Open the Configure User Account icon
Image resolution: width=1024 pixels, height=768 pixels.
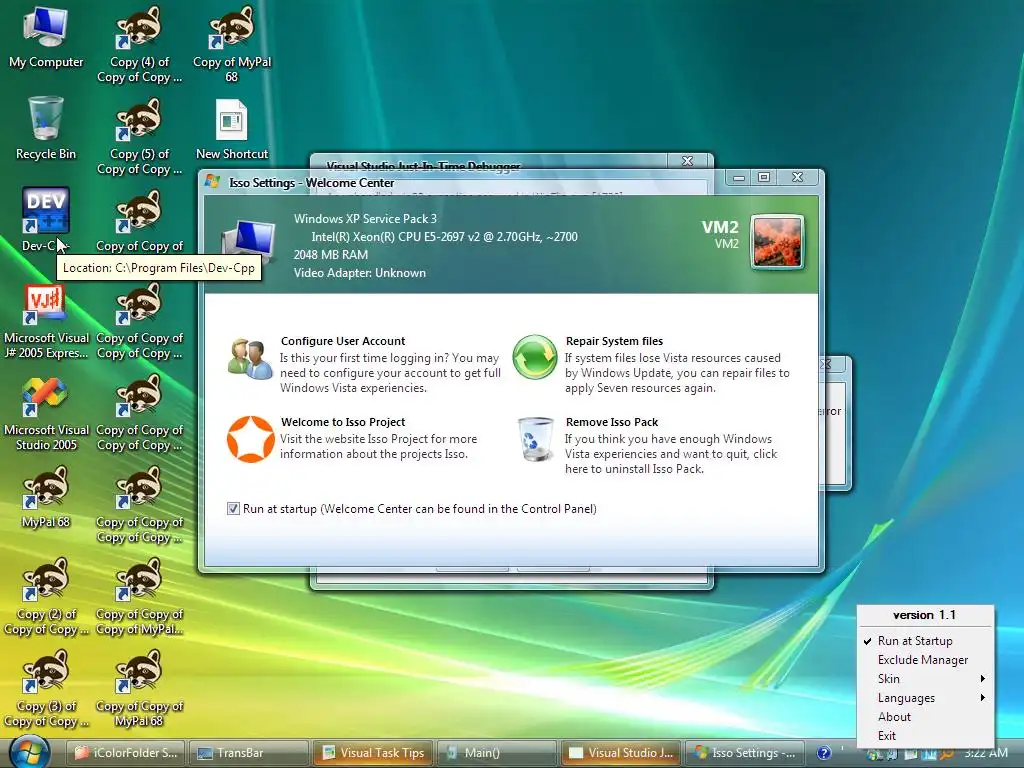pyautogui.click(x=250, y=359)
